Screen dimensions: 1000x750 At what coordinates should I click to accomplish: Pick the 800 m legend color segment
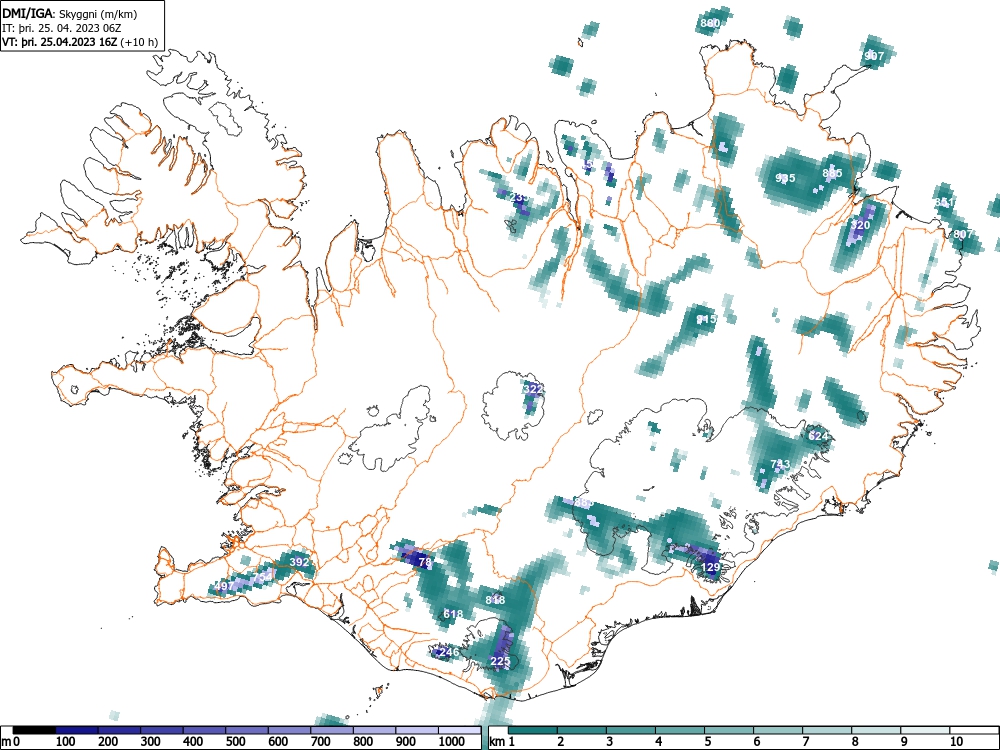374,730
